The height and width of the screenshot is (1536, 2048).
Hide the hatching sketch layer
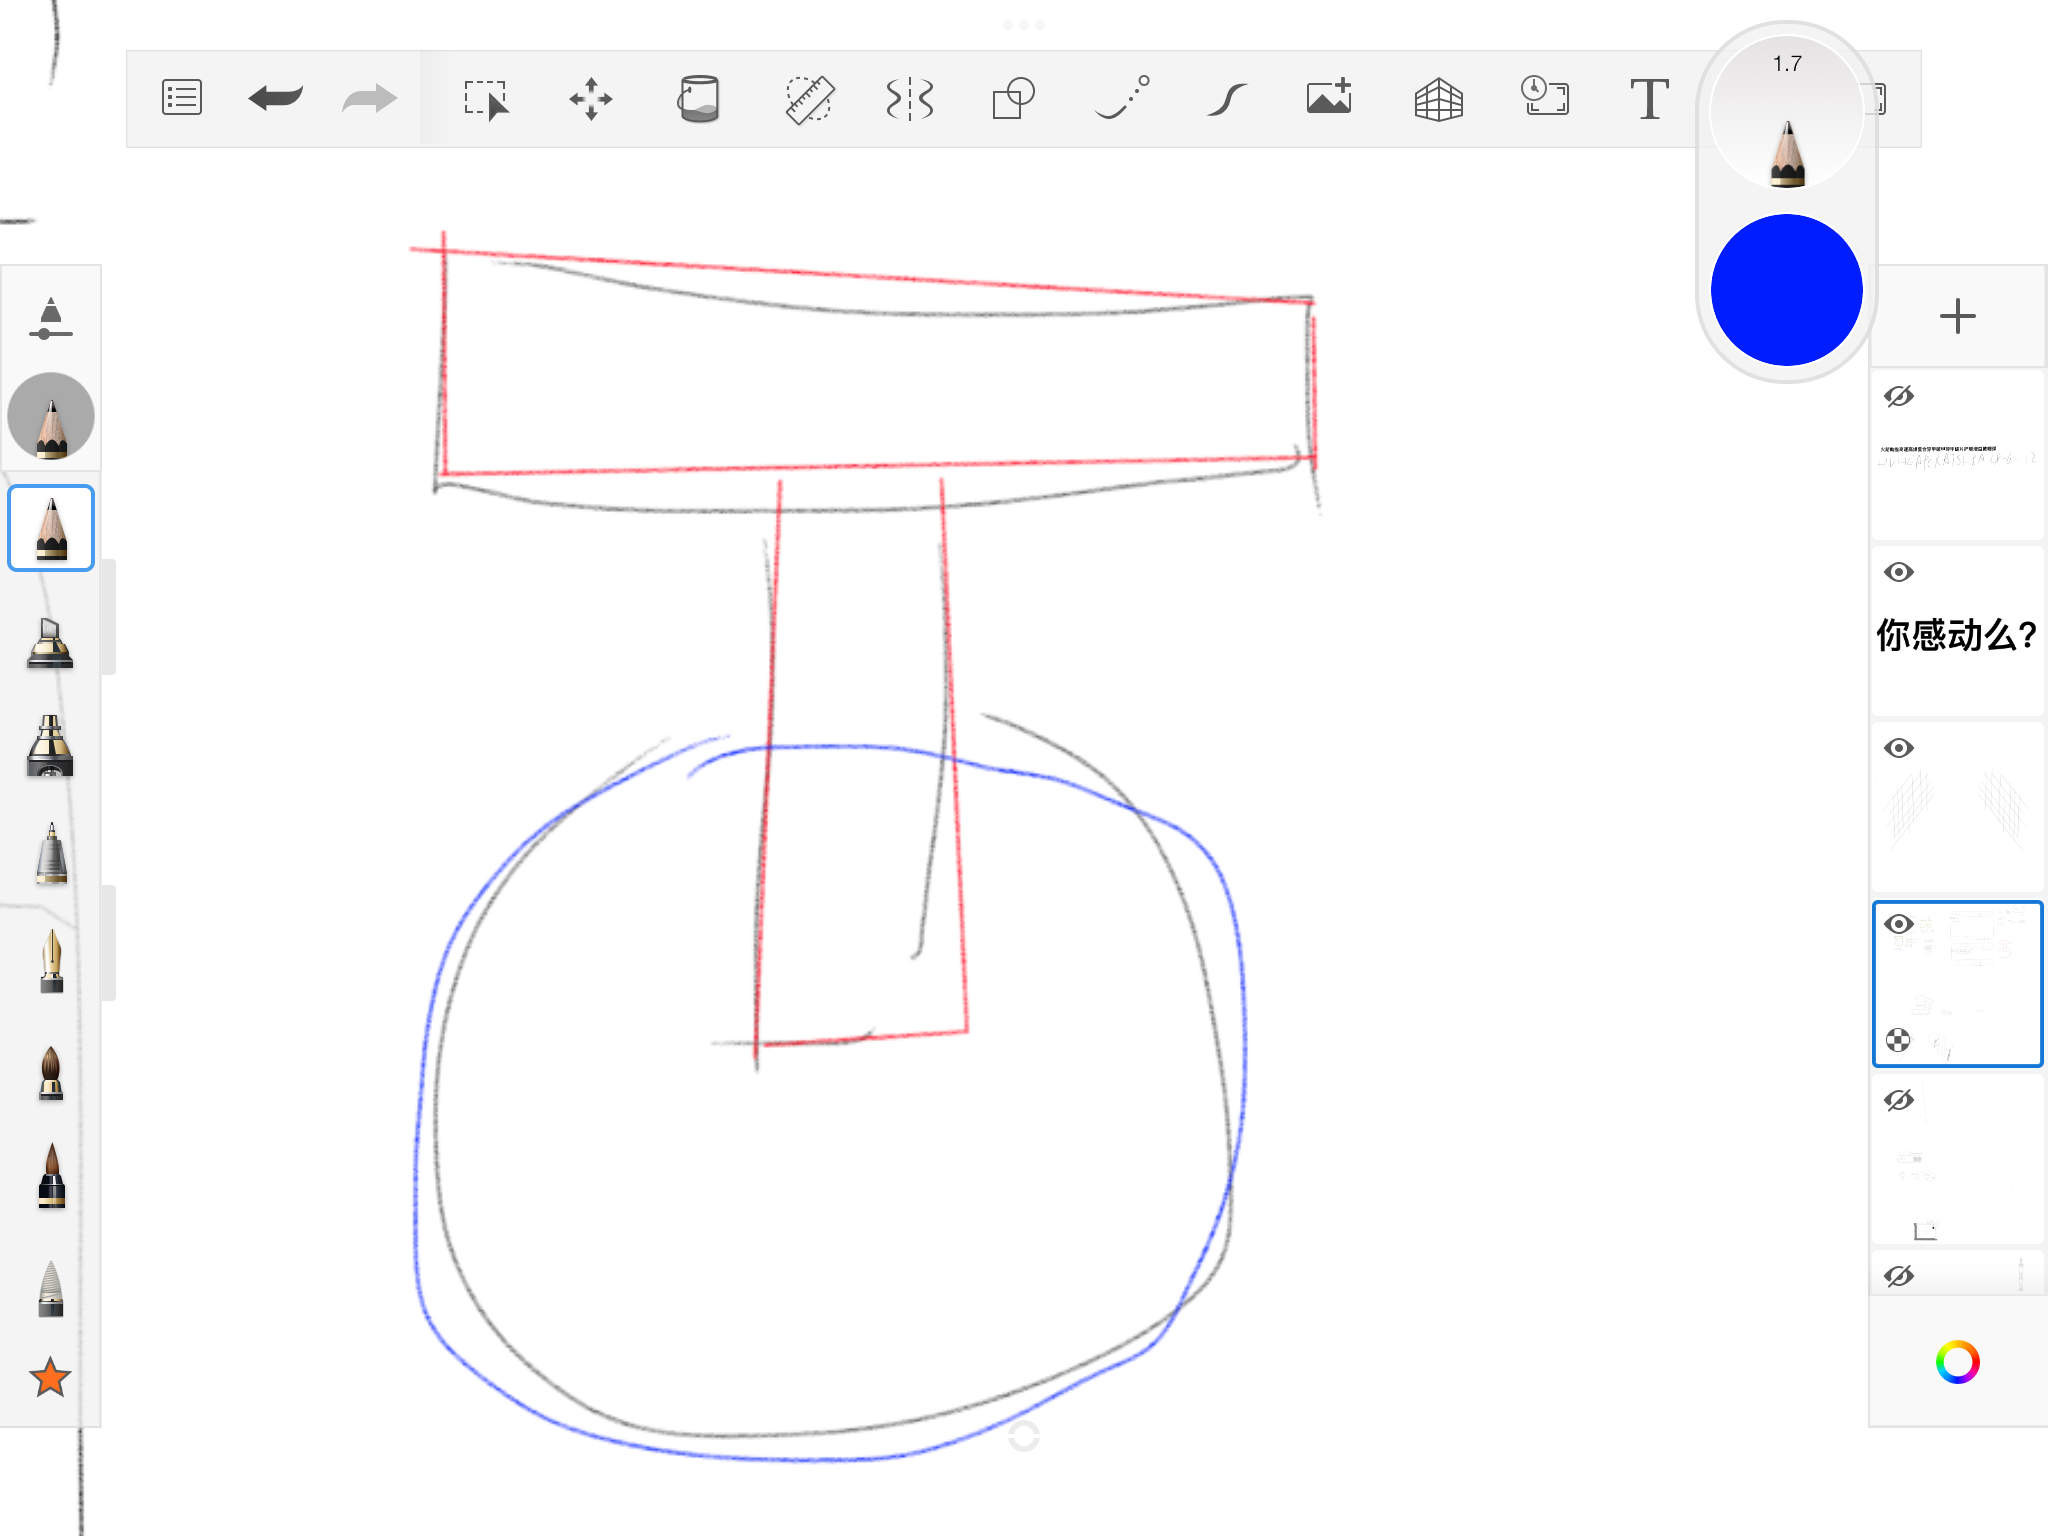(x=1898, y=748)
